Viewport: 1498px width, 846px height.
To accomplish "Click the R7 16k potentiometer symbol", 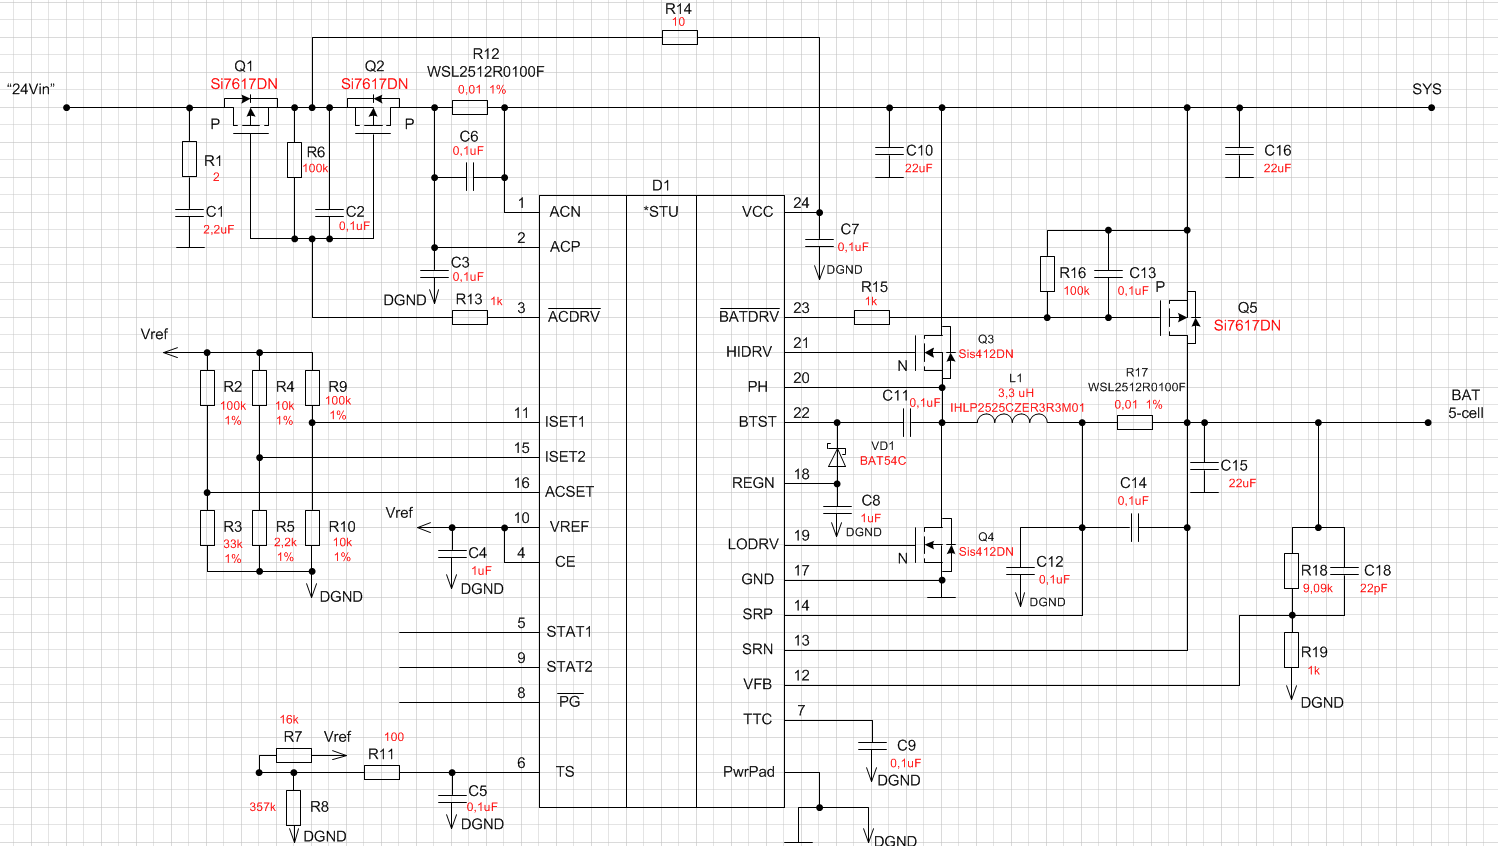I will point(293,754).
